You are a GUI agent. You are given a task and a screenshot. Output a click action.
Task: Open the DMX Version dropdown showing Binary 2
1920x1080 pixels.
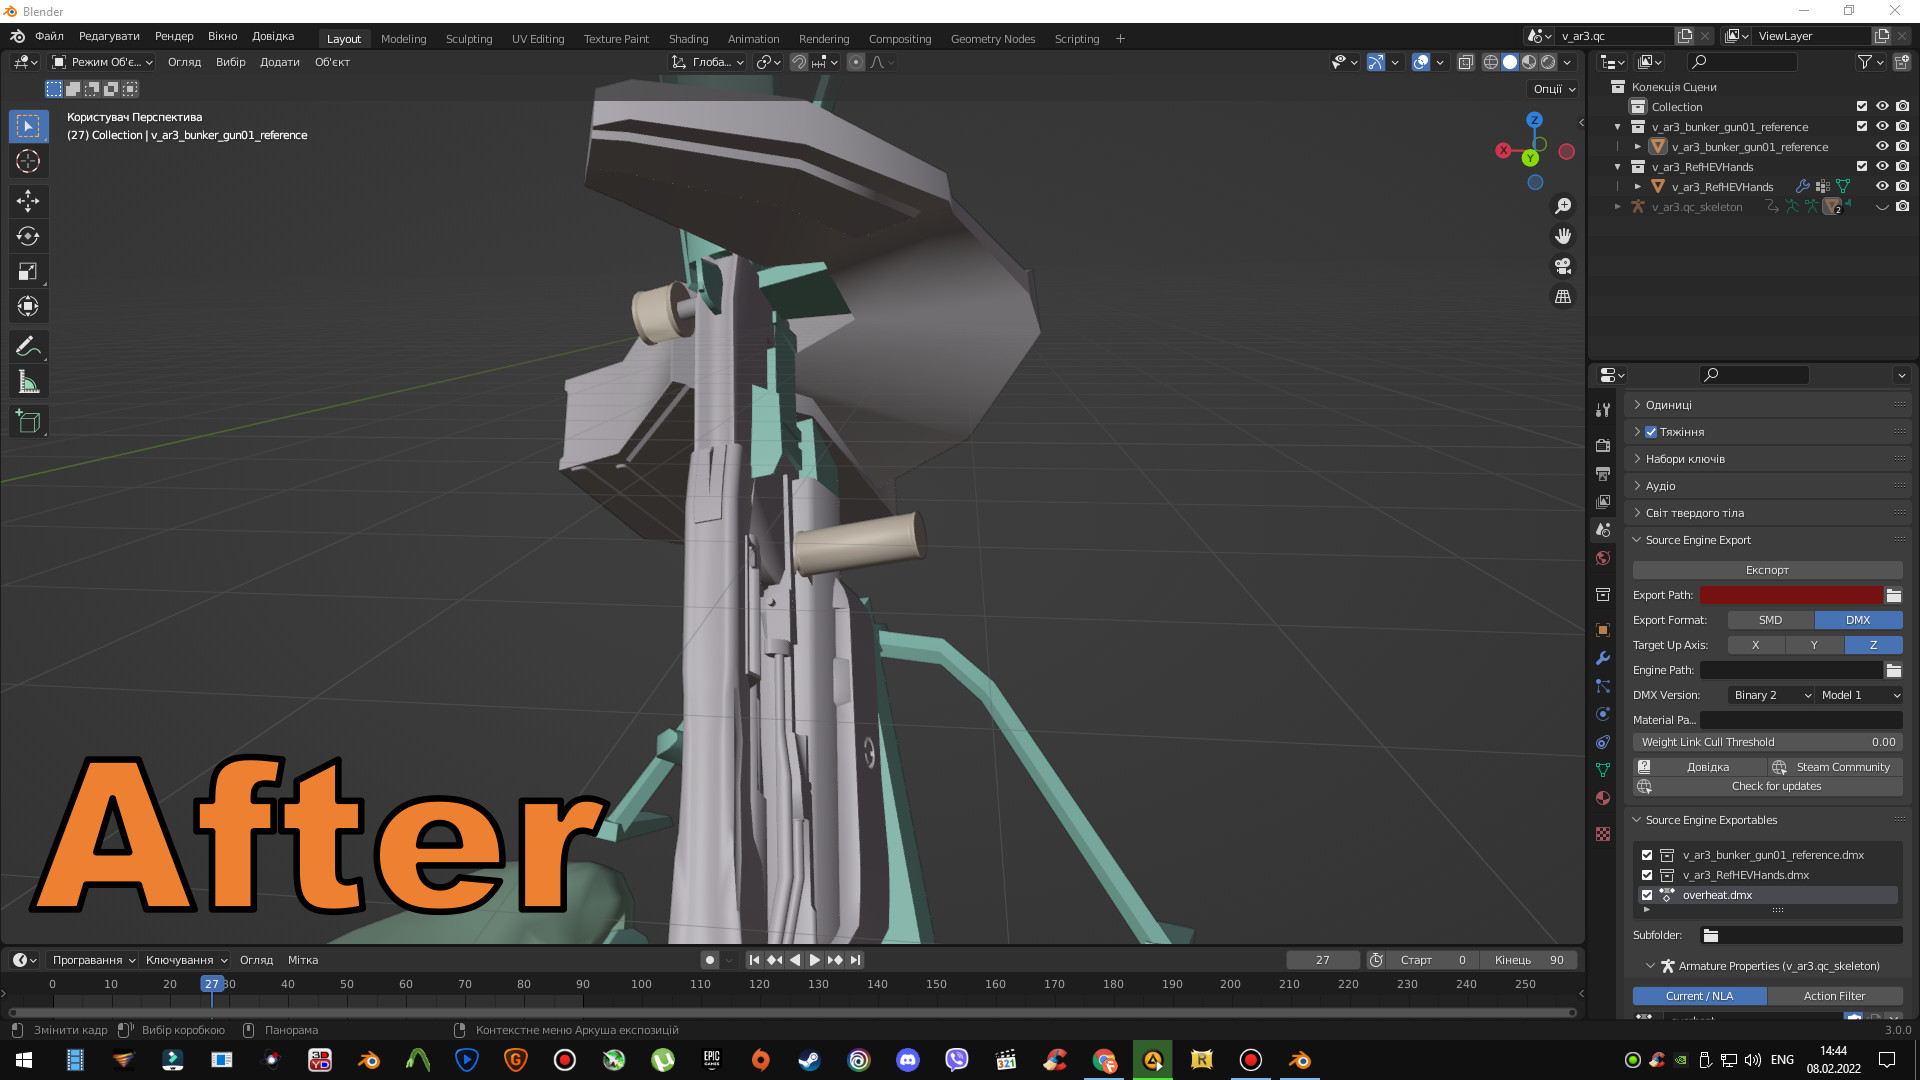(1768, 694)
